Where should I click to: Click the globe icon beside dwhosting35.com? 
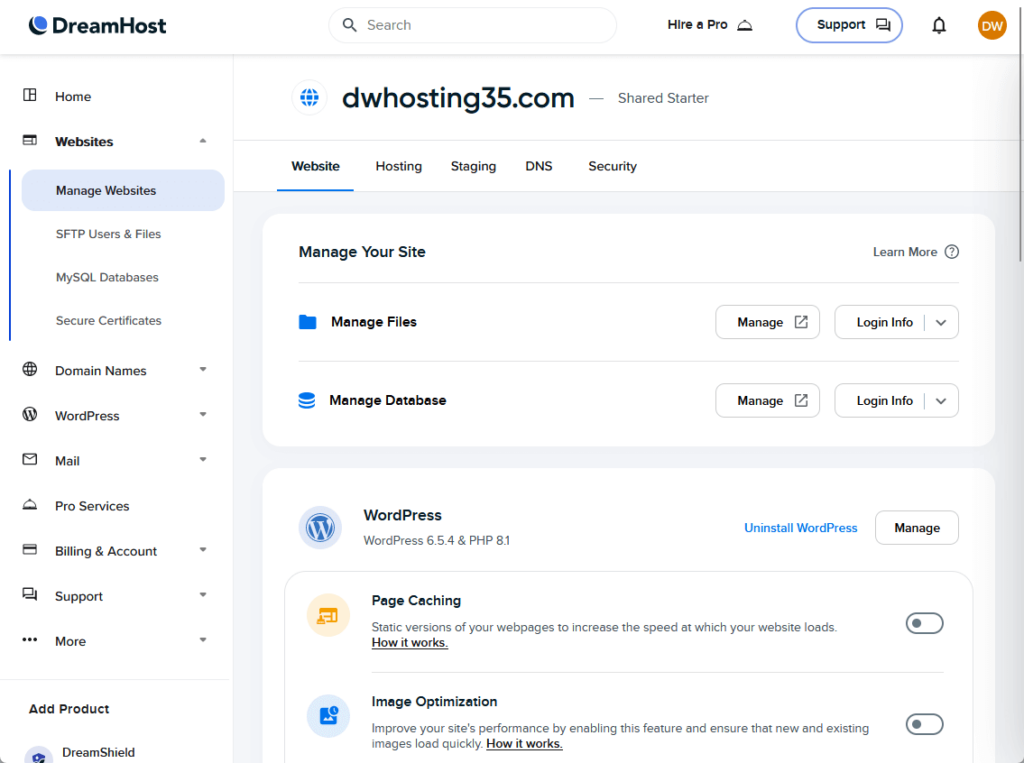coord(310,97)
